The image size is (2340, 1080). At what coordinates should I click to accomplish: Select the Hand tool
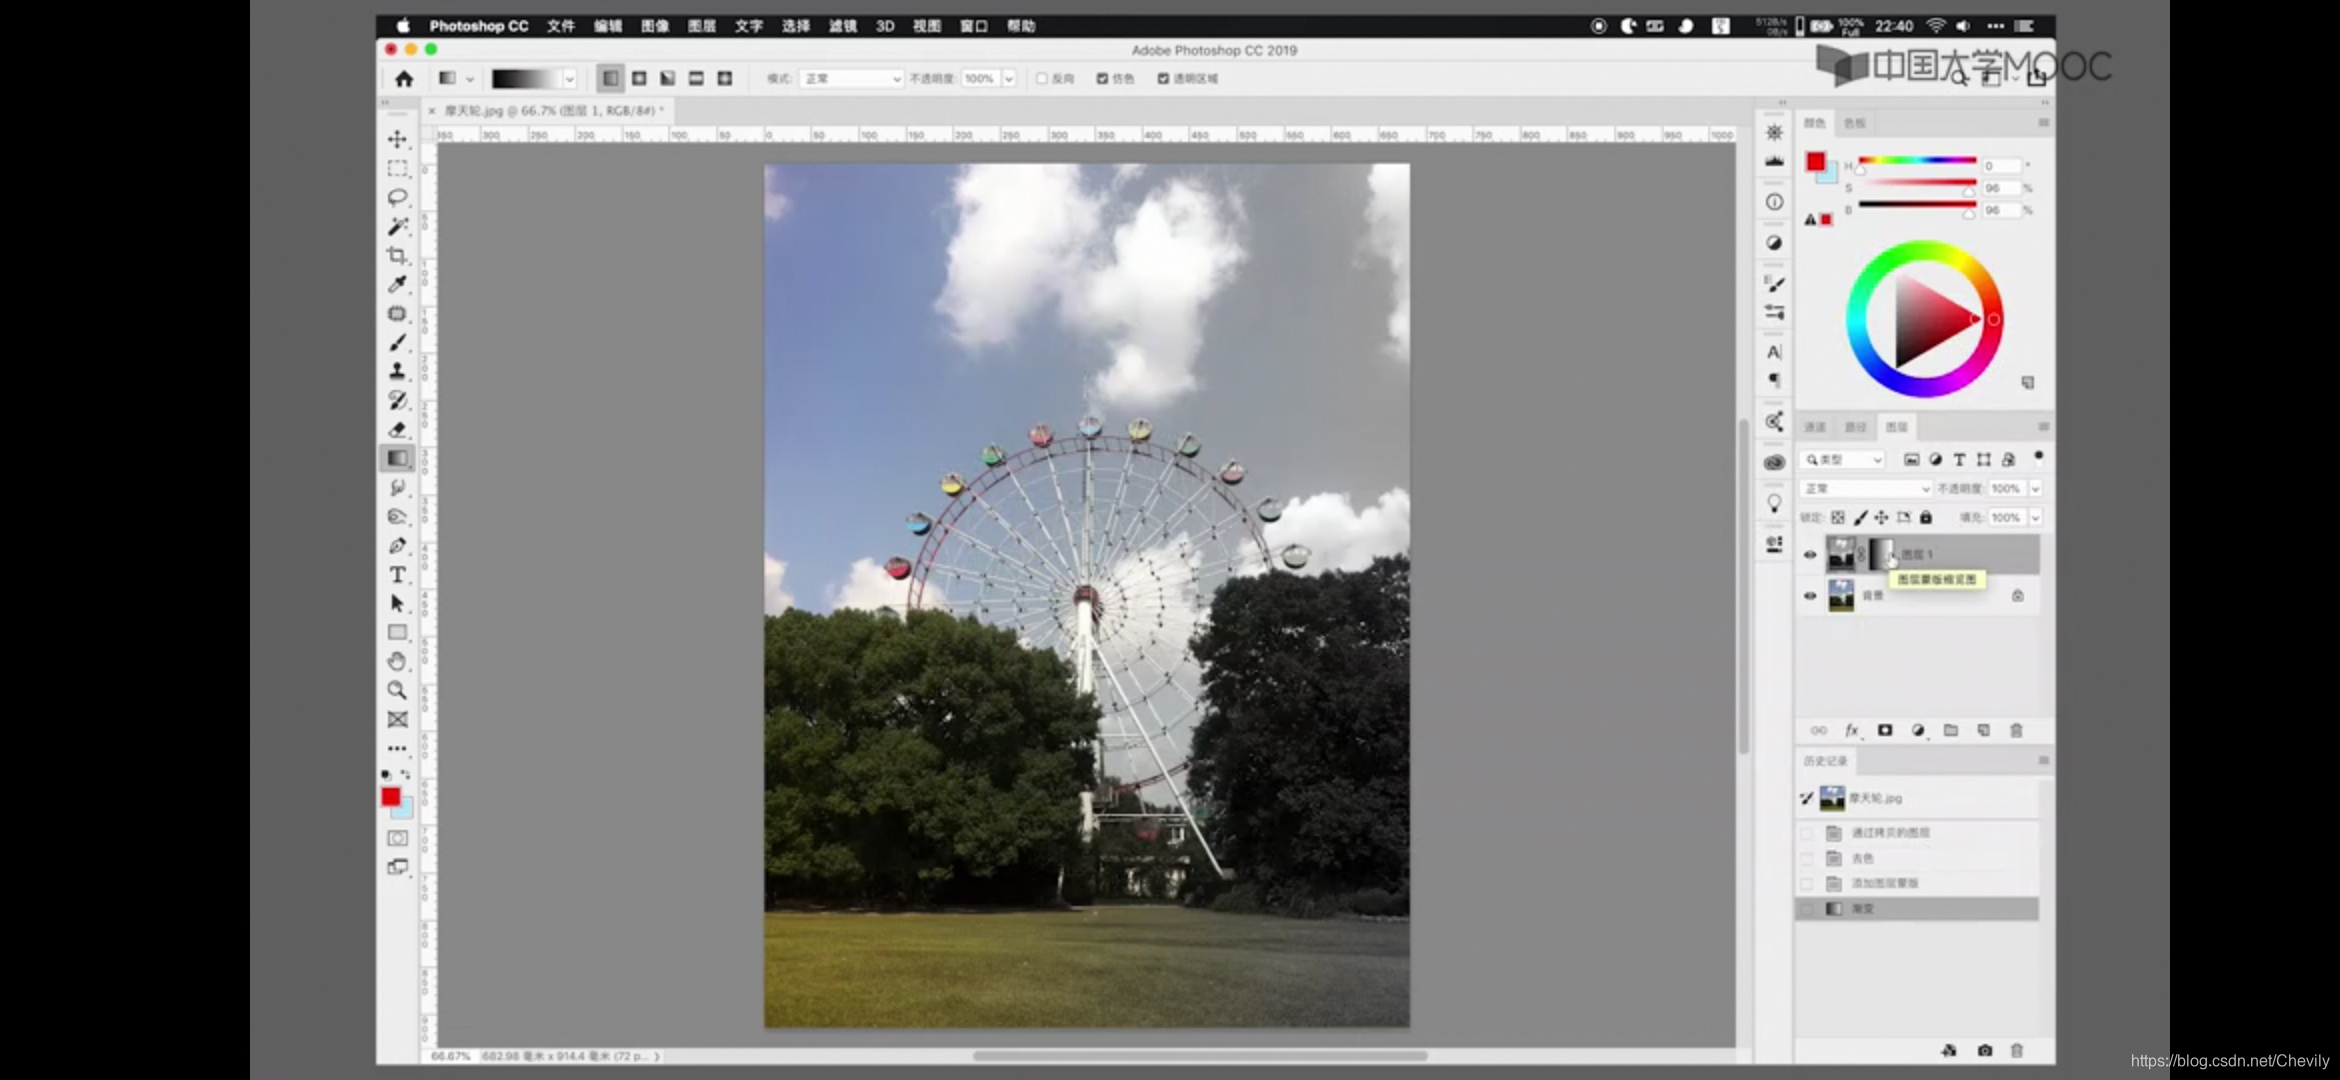397,661
